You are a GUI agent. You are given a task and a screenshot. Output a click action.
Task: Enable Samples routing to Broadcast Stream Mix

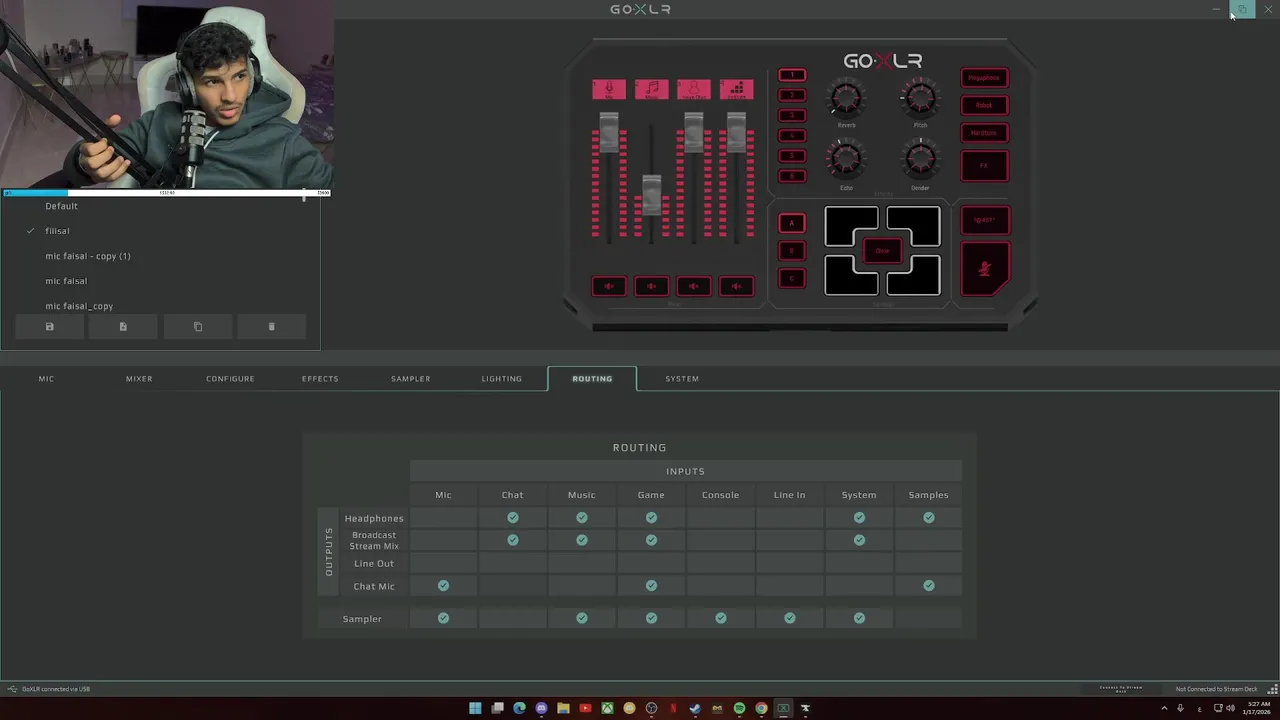click(x=929, y=540)
